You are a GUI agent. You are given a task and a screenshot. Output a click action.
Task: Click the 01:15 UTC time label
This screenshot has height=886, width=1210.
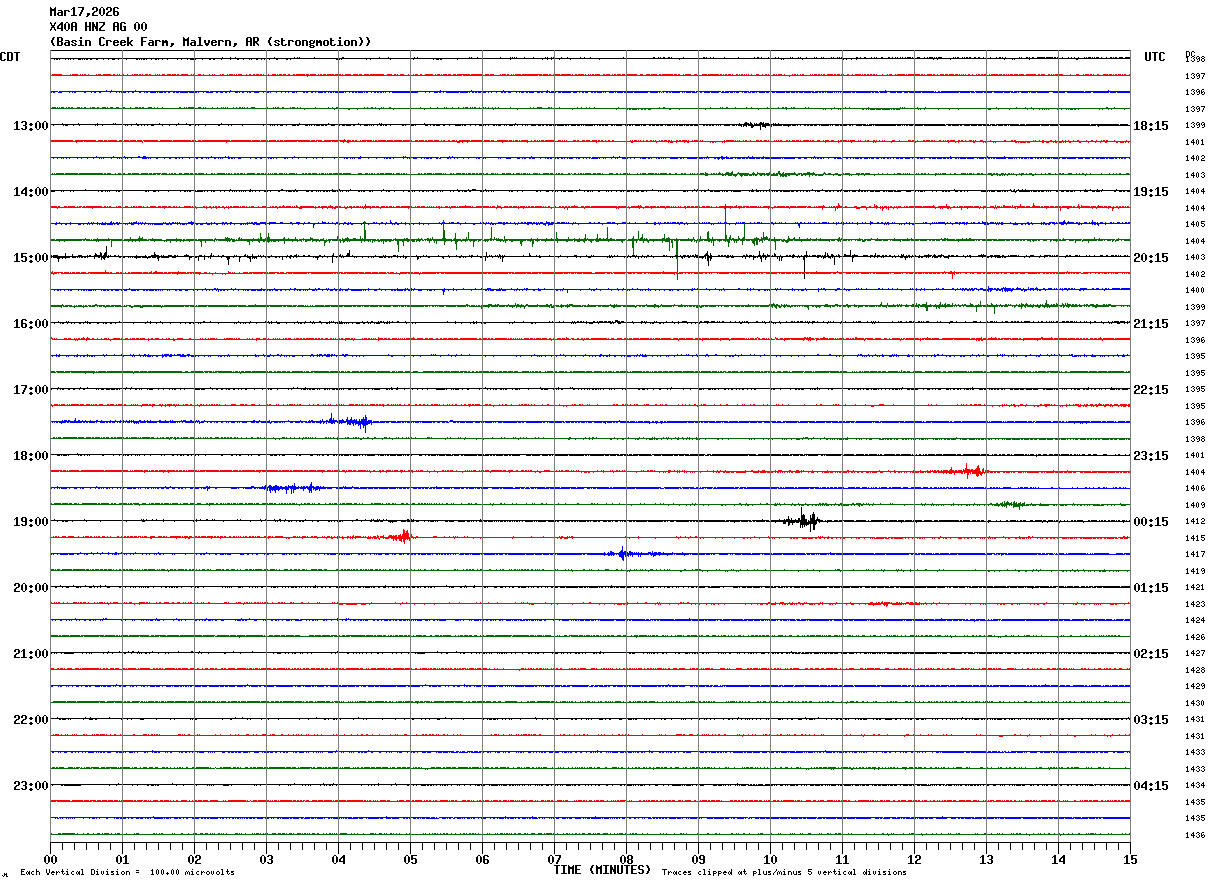click(1151, 587)
